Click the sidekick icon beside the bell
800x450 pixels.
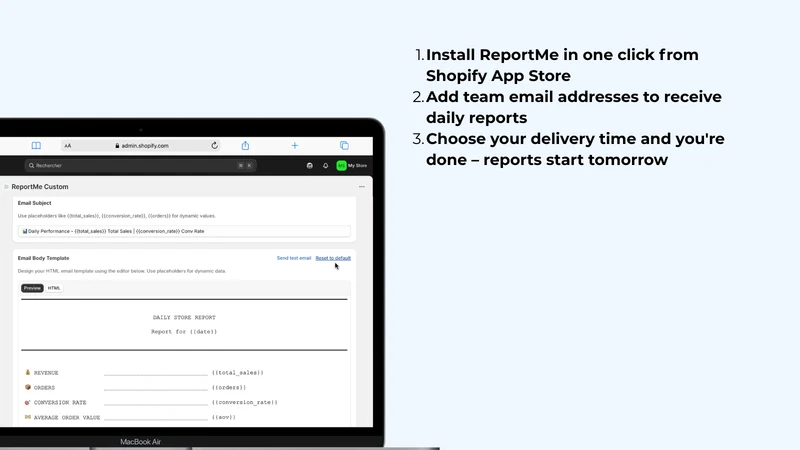tap(310, 165)
